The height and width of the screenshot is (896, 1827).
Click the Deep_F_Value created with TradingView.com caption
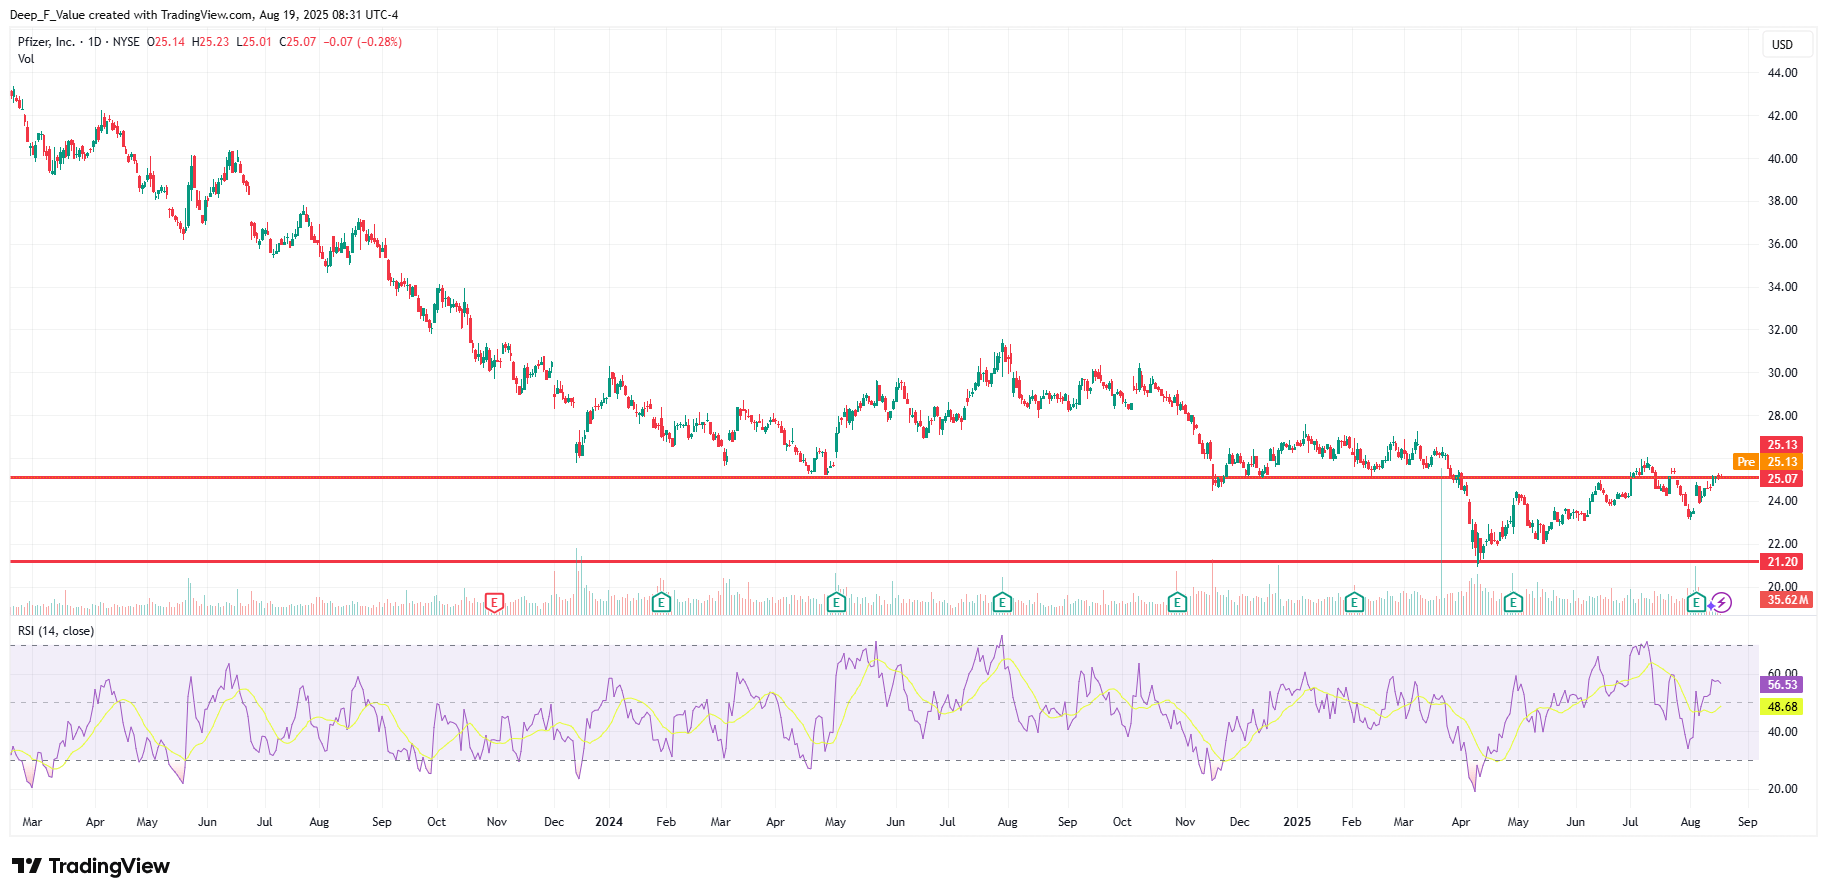coord(204,15)
